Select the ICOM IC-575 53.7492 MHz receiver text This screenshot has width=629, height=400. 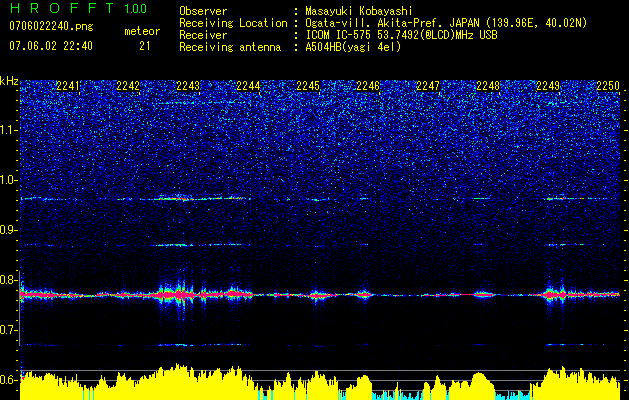[x=401, y=35]
